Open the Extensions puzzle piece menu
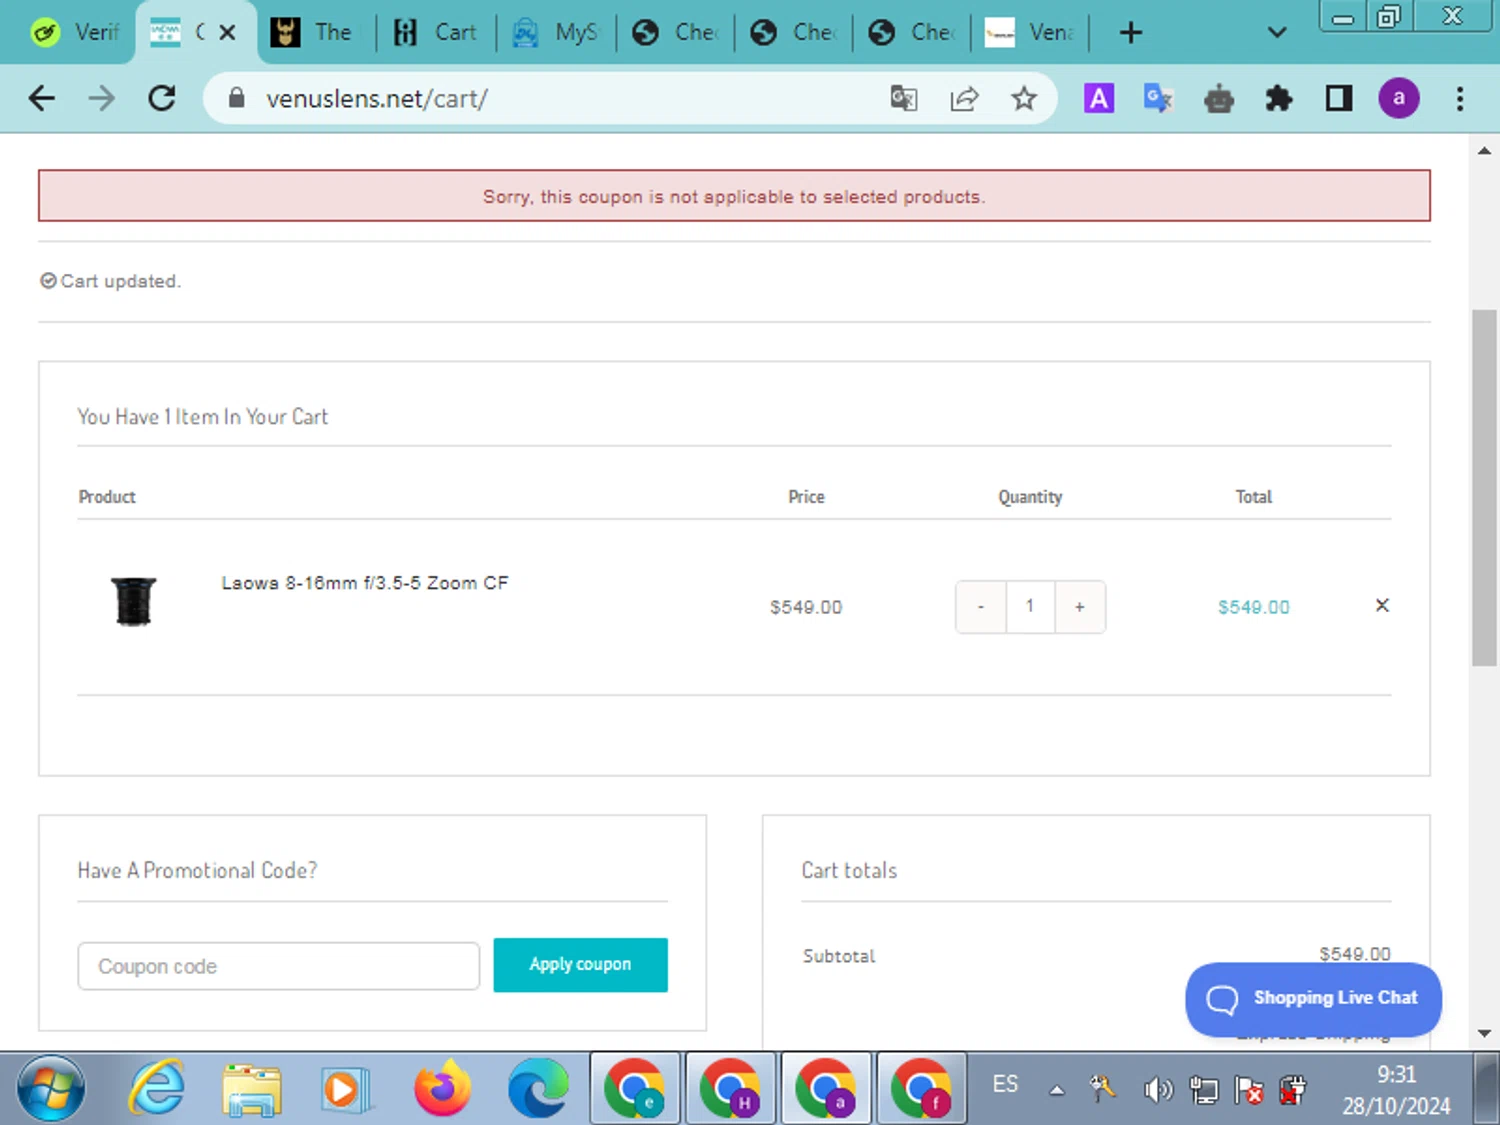1500x1125 pixels. point(1279,98)
